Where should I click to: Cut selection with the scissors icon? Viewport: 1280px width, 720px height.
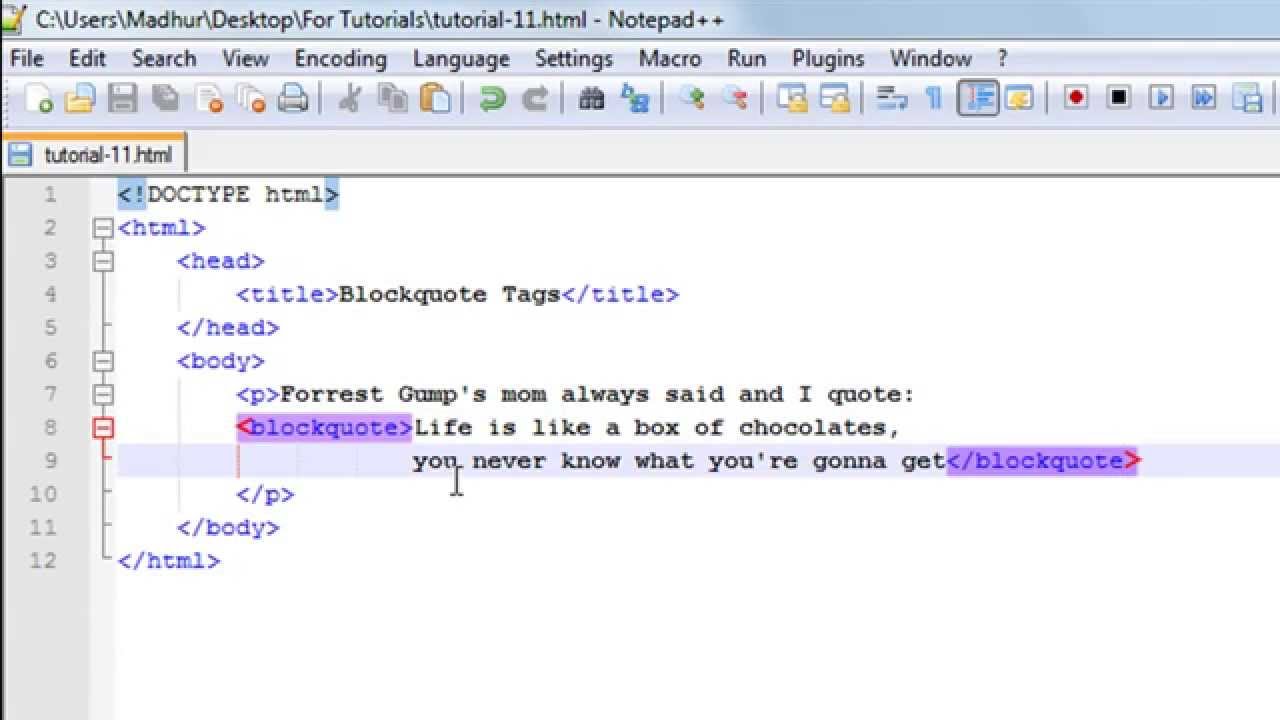coord(349,98)
